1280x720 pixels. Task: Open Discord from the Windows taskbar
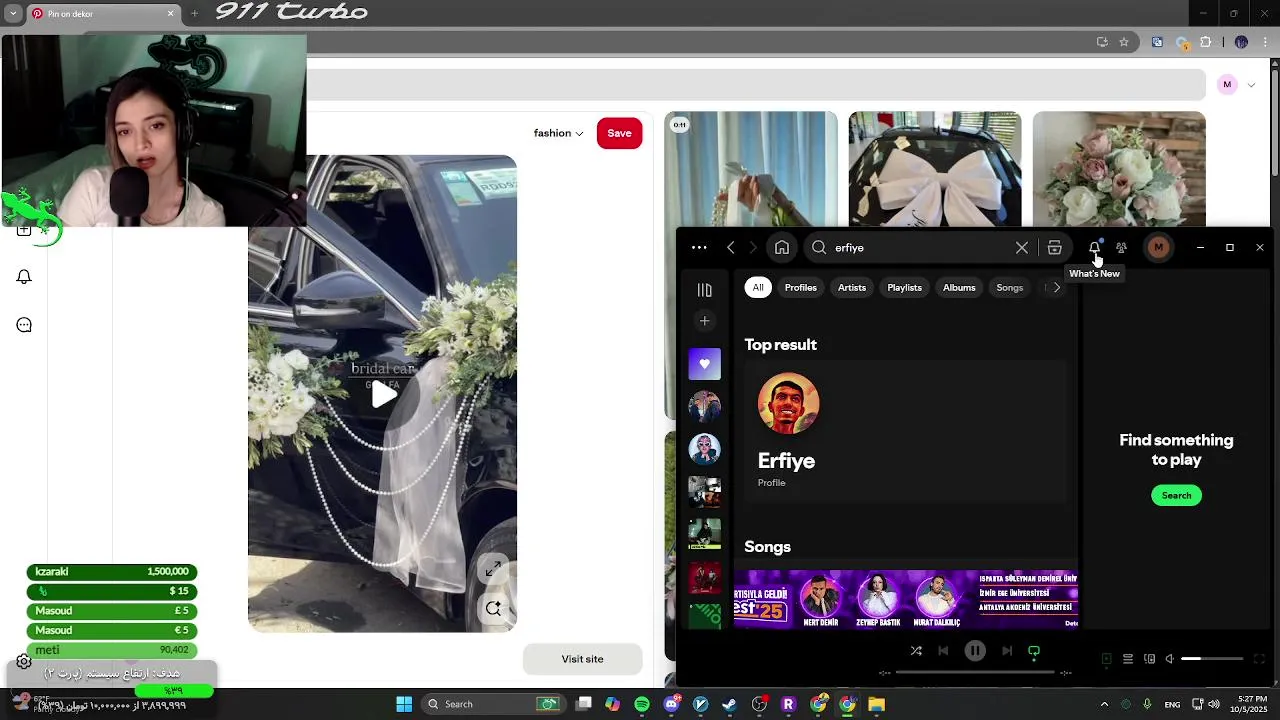click(671, 705)
